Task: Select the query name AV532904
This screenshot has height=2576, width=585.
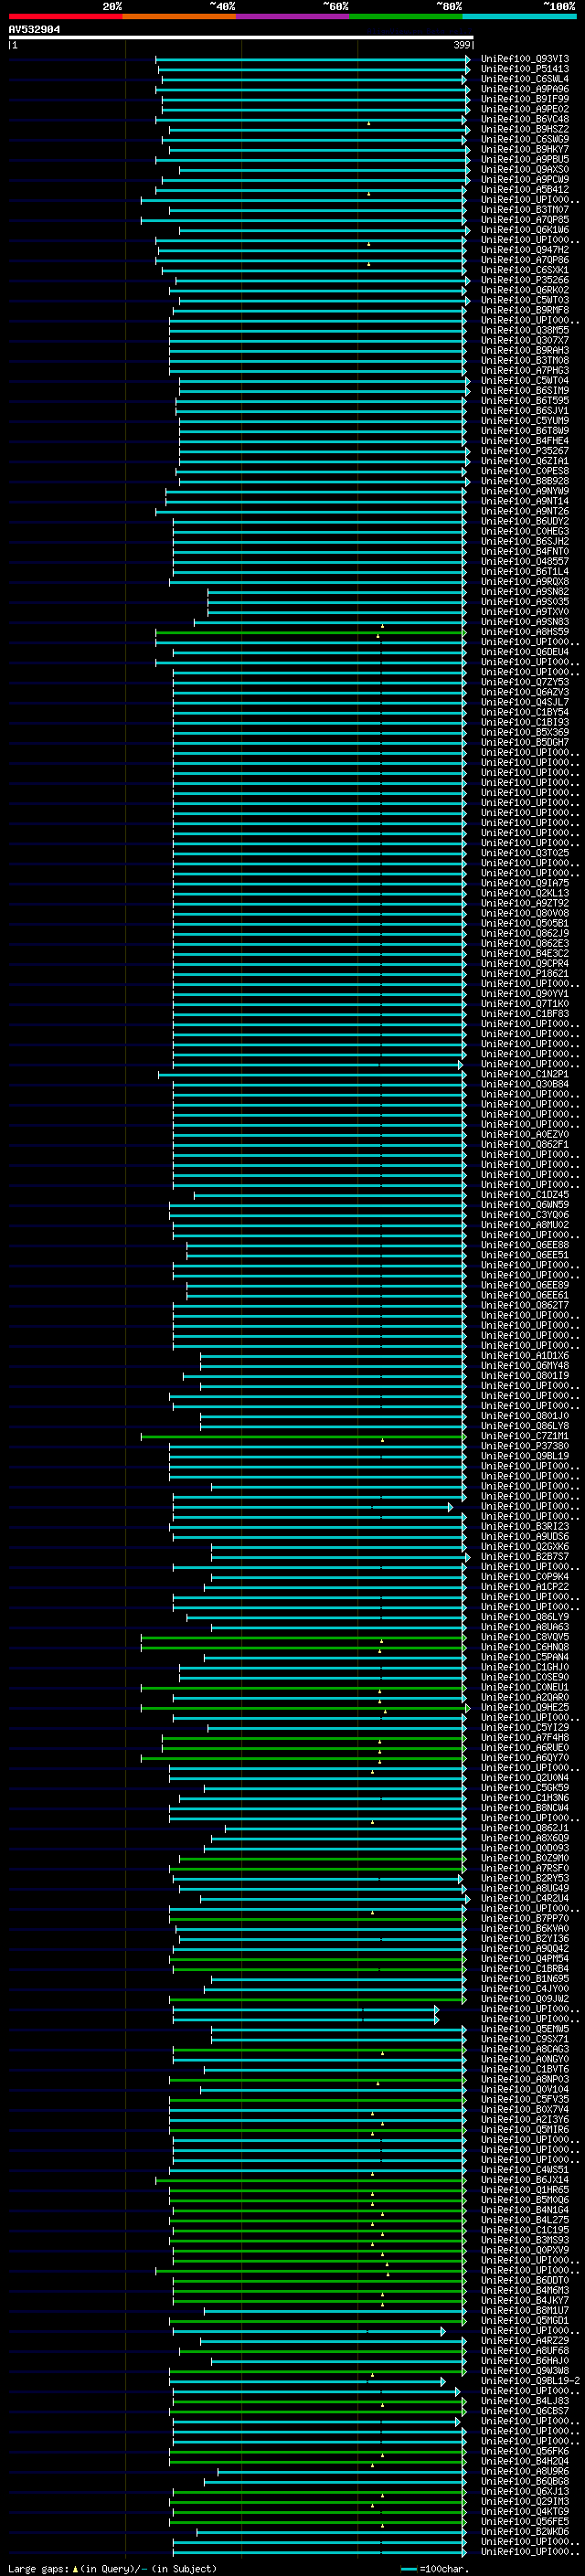Action: [34, 30]
